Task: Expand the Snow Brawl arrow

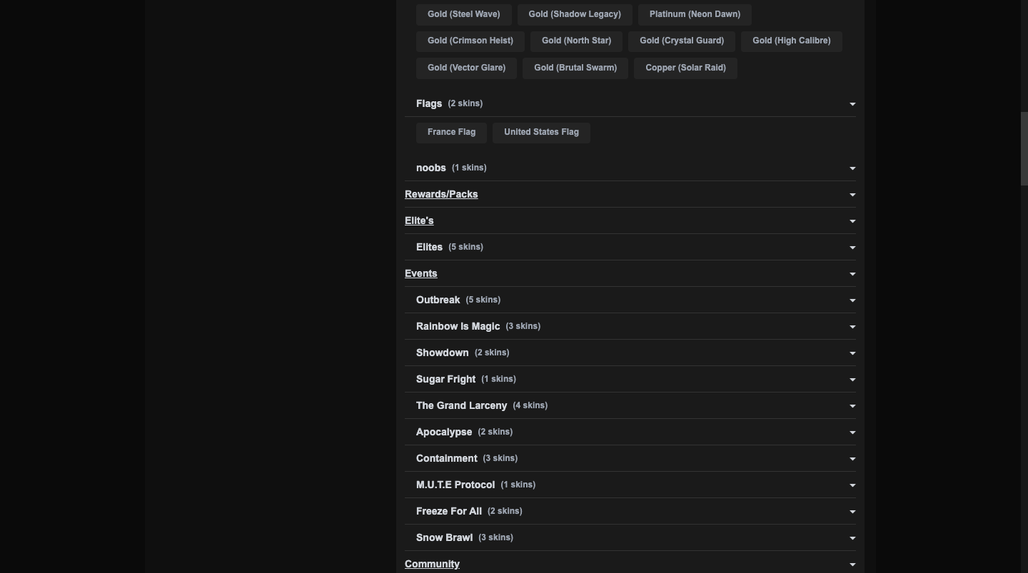Action: point(852,538)
